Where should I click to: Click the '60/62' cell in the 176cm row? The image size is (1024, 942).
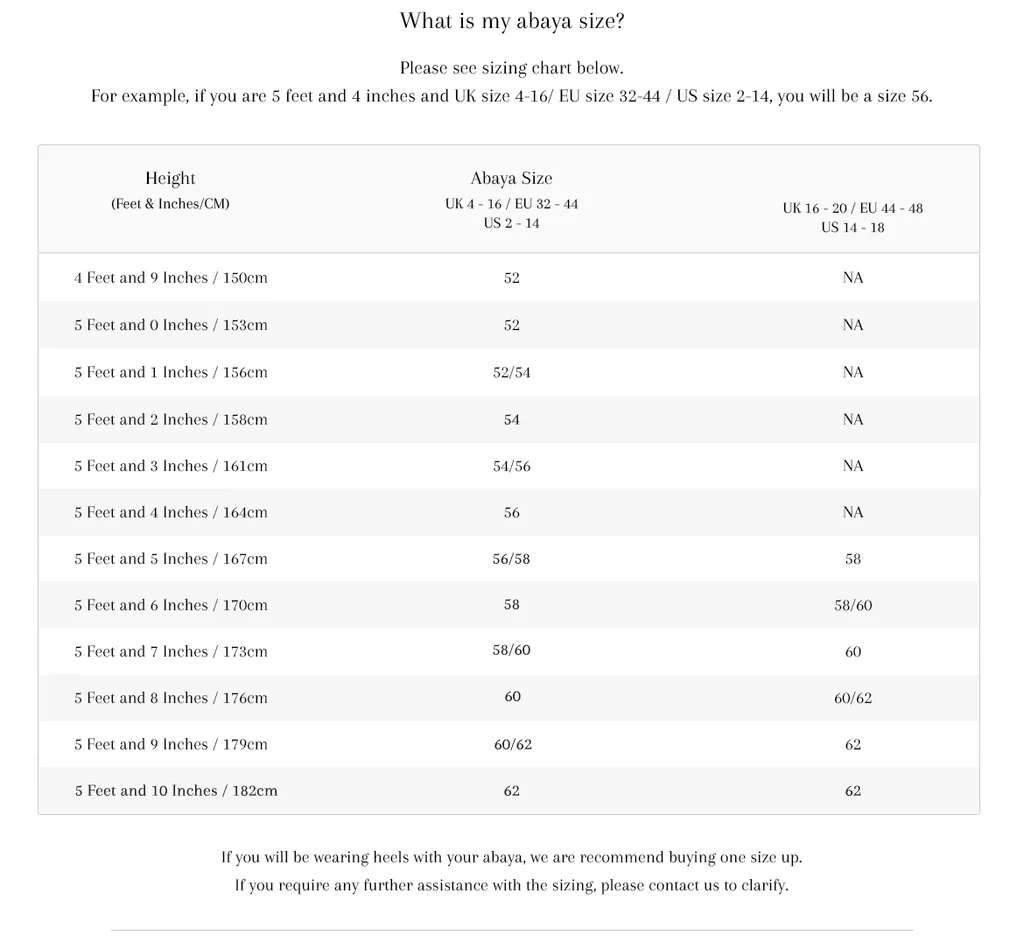click(852, 698)
